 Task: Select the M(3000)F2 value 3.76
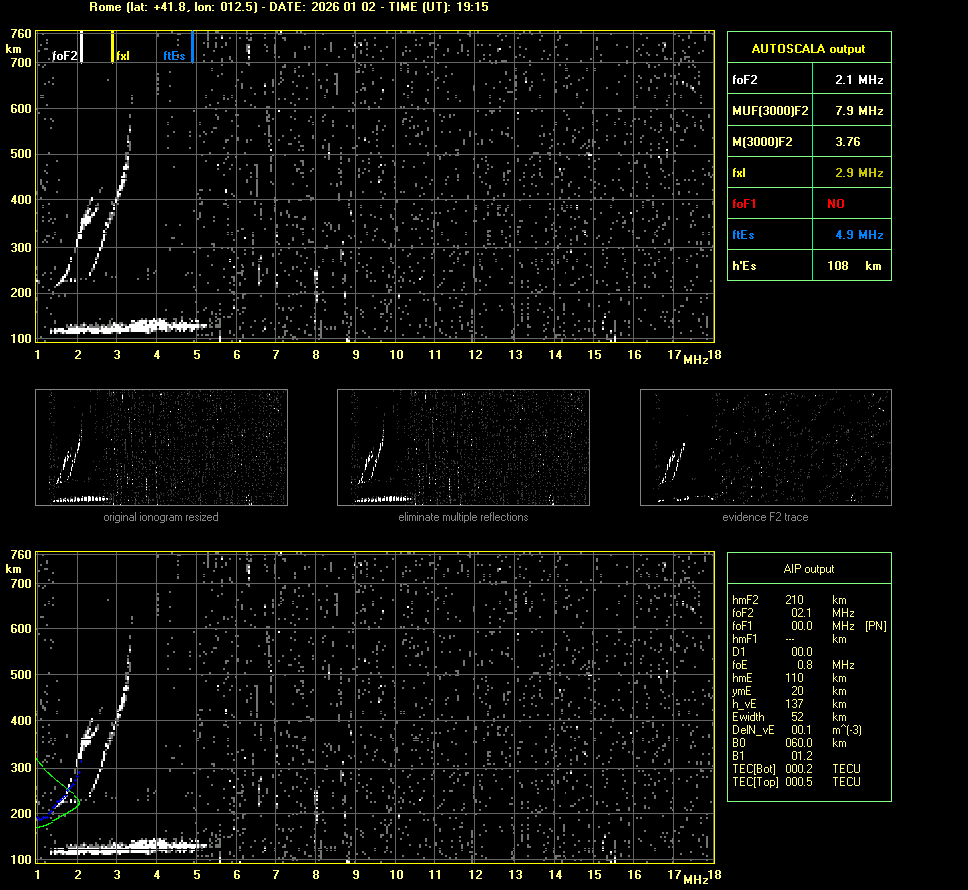[x=848, y=142]
